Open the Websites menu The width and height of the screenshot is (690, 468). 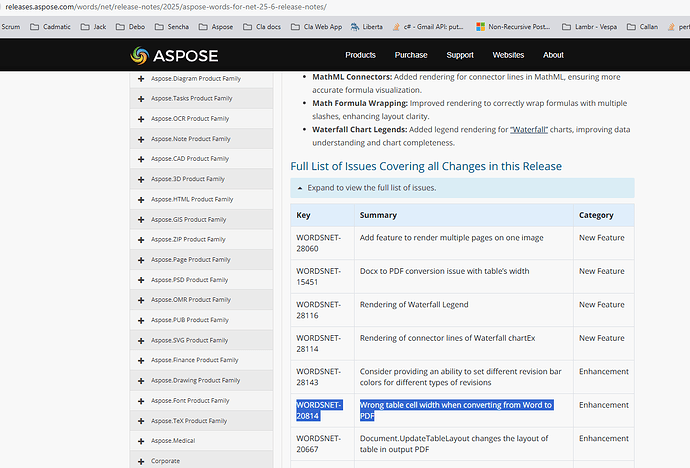[508, 55]
